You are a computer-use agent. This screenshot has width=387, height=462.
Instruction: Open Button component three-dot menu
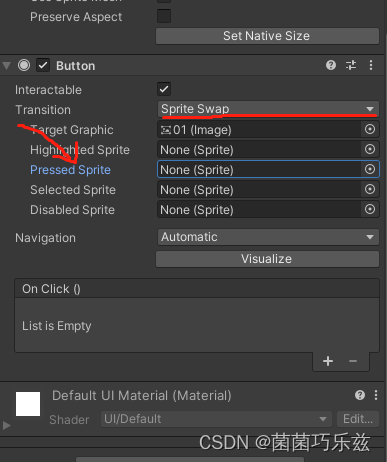371,65
